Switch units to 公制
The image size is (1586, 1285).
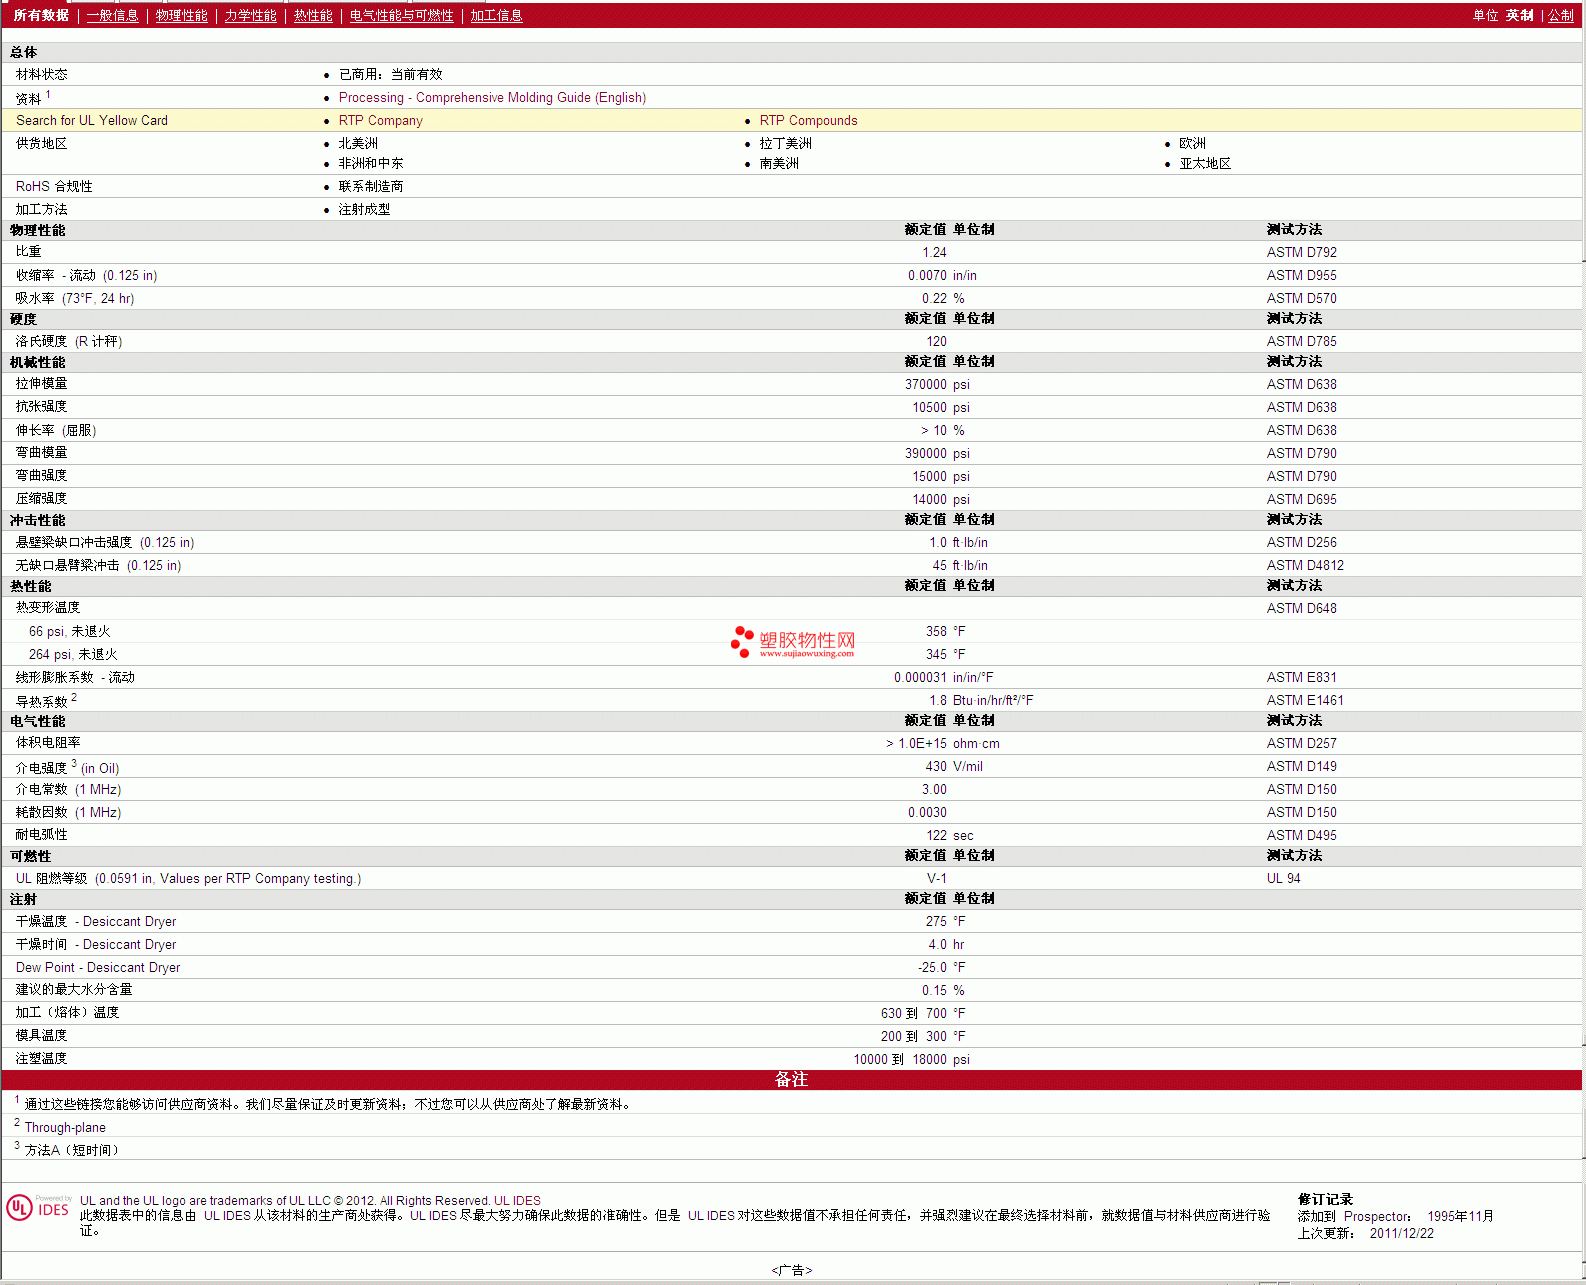pyautogui.click(x=1561, y=16)
